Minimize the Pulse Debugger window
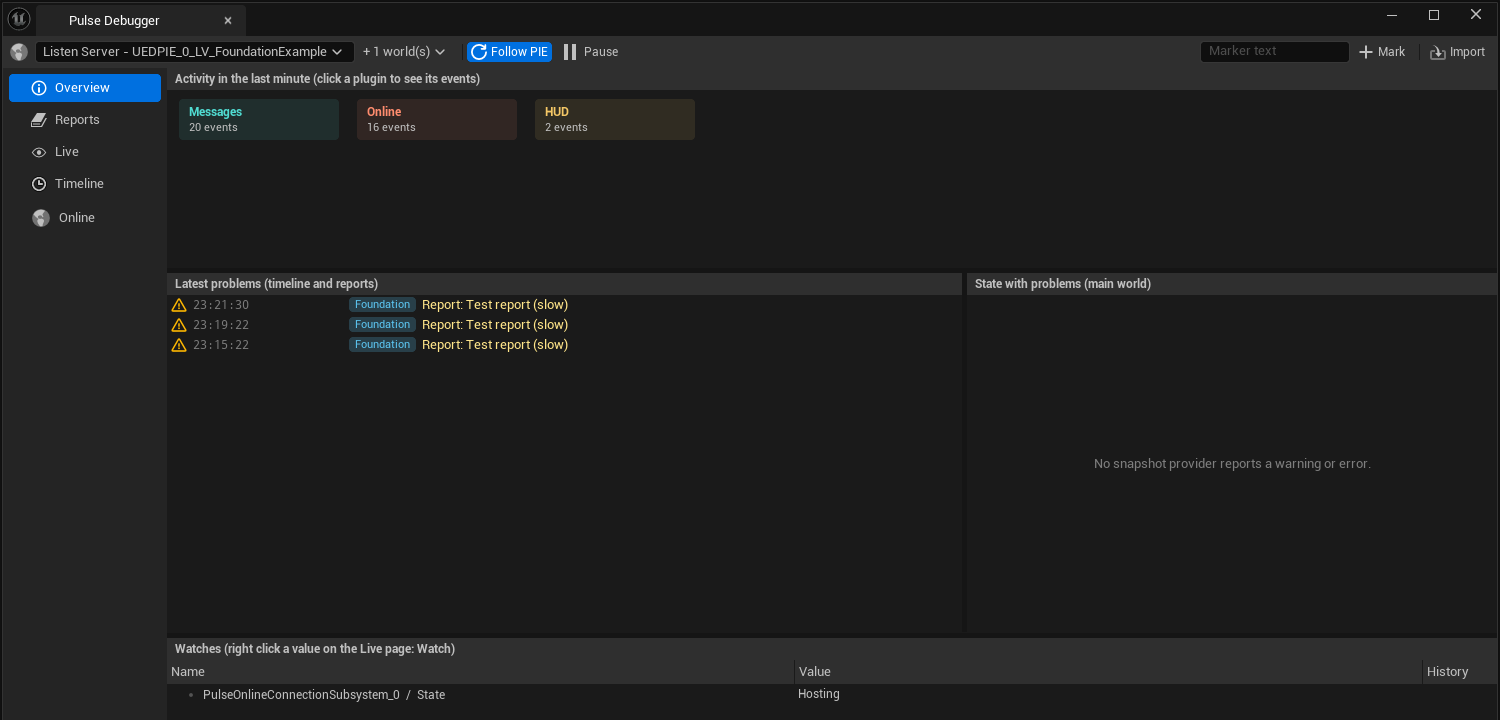This screenshot has height=720, width=1500. 1392,15
